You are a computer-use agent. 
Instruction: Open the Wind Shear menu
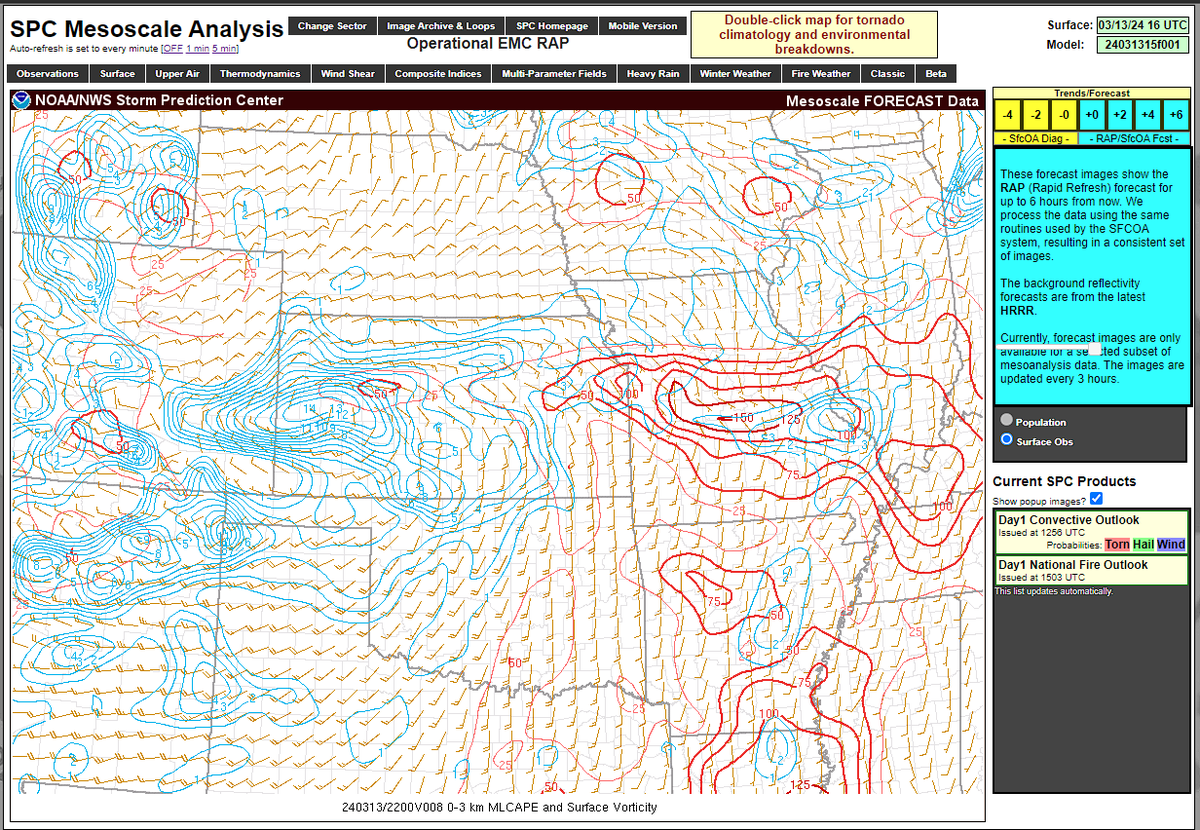348,74
